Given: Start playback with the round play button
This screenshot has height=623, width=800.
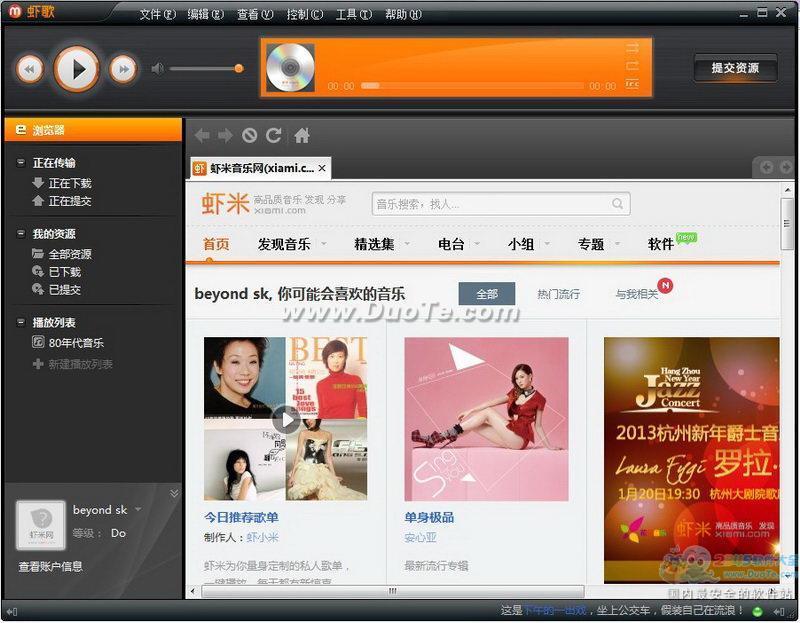Looking at the screenshot, I should click(77, 69).
